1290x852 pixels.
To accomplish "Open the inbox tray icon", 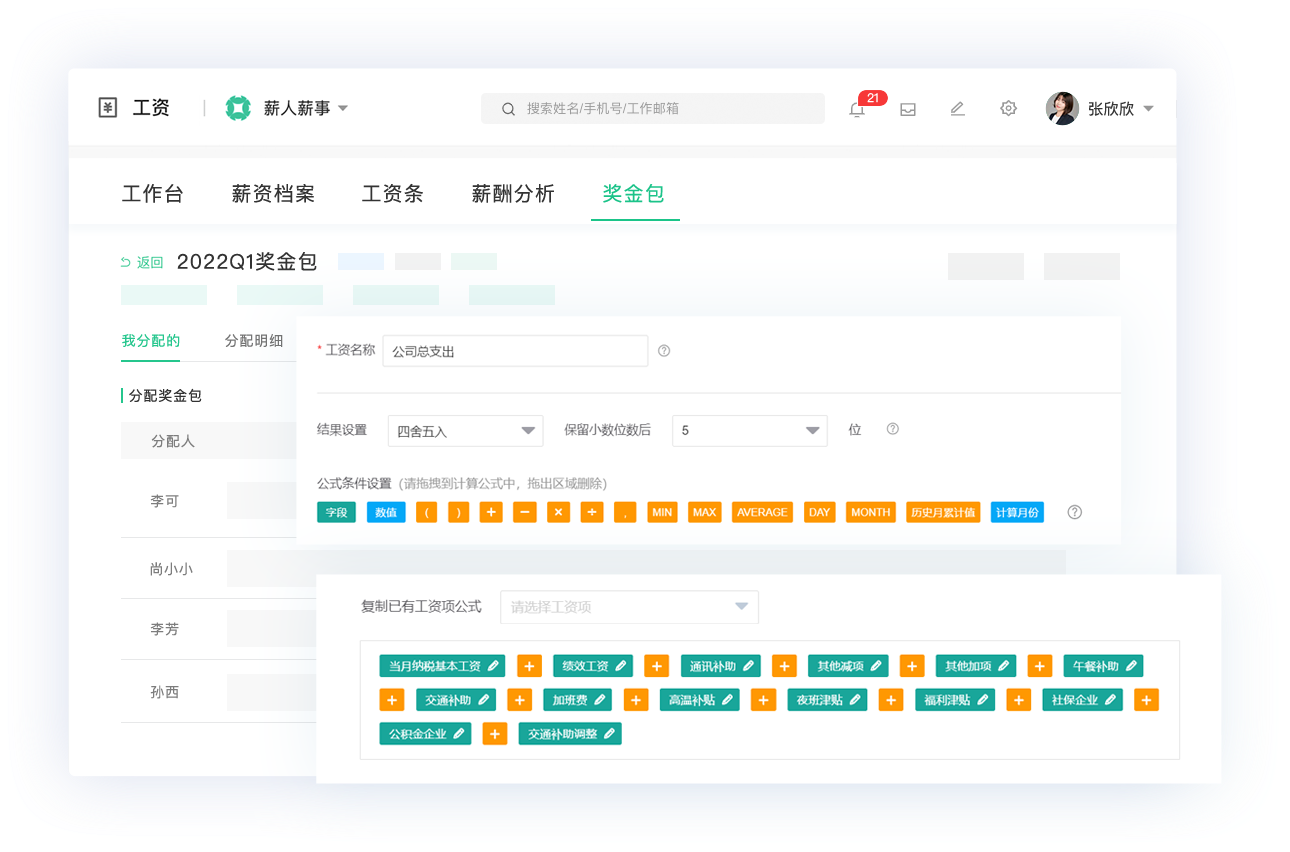I will [x=908, y=109].
